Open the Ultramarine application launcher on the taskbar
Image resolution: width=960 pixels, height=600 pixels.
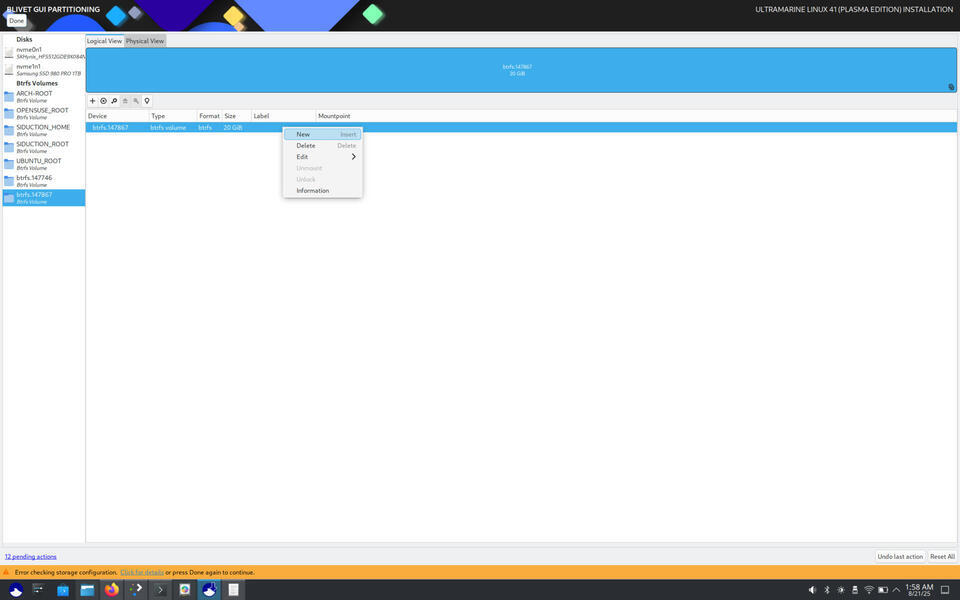pyautogui.click(x=16, y=590)
